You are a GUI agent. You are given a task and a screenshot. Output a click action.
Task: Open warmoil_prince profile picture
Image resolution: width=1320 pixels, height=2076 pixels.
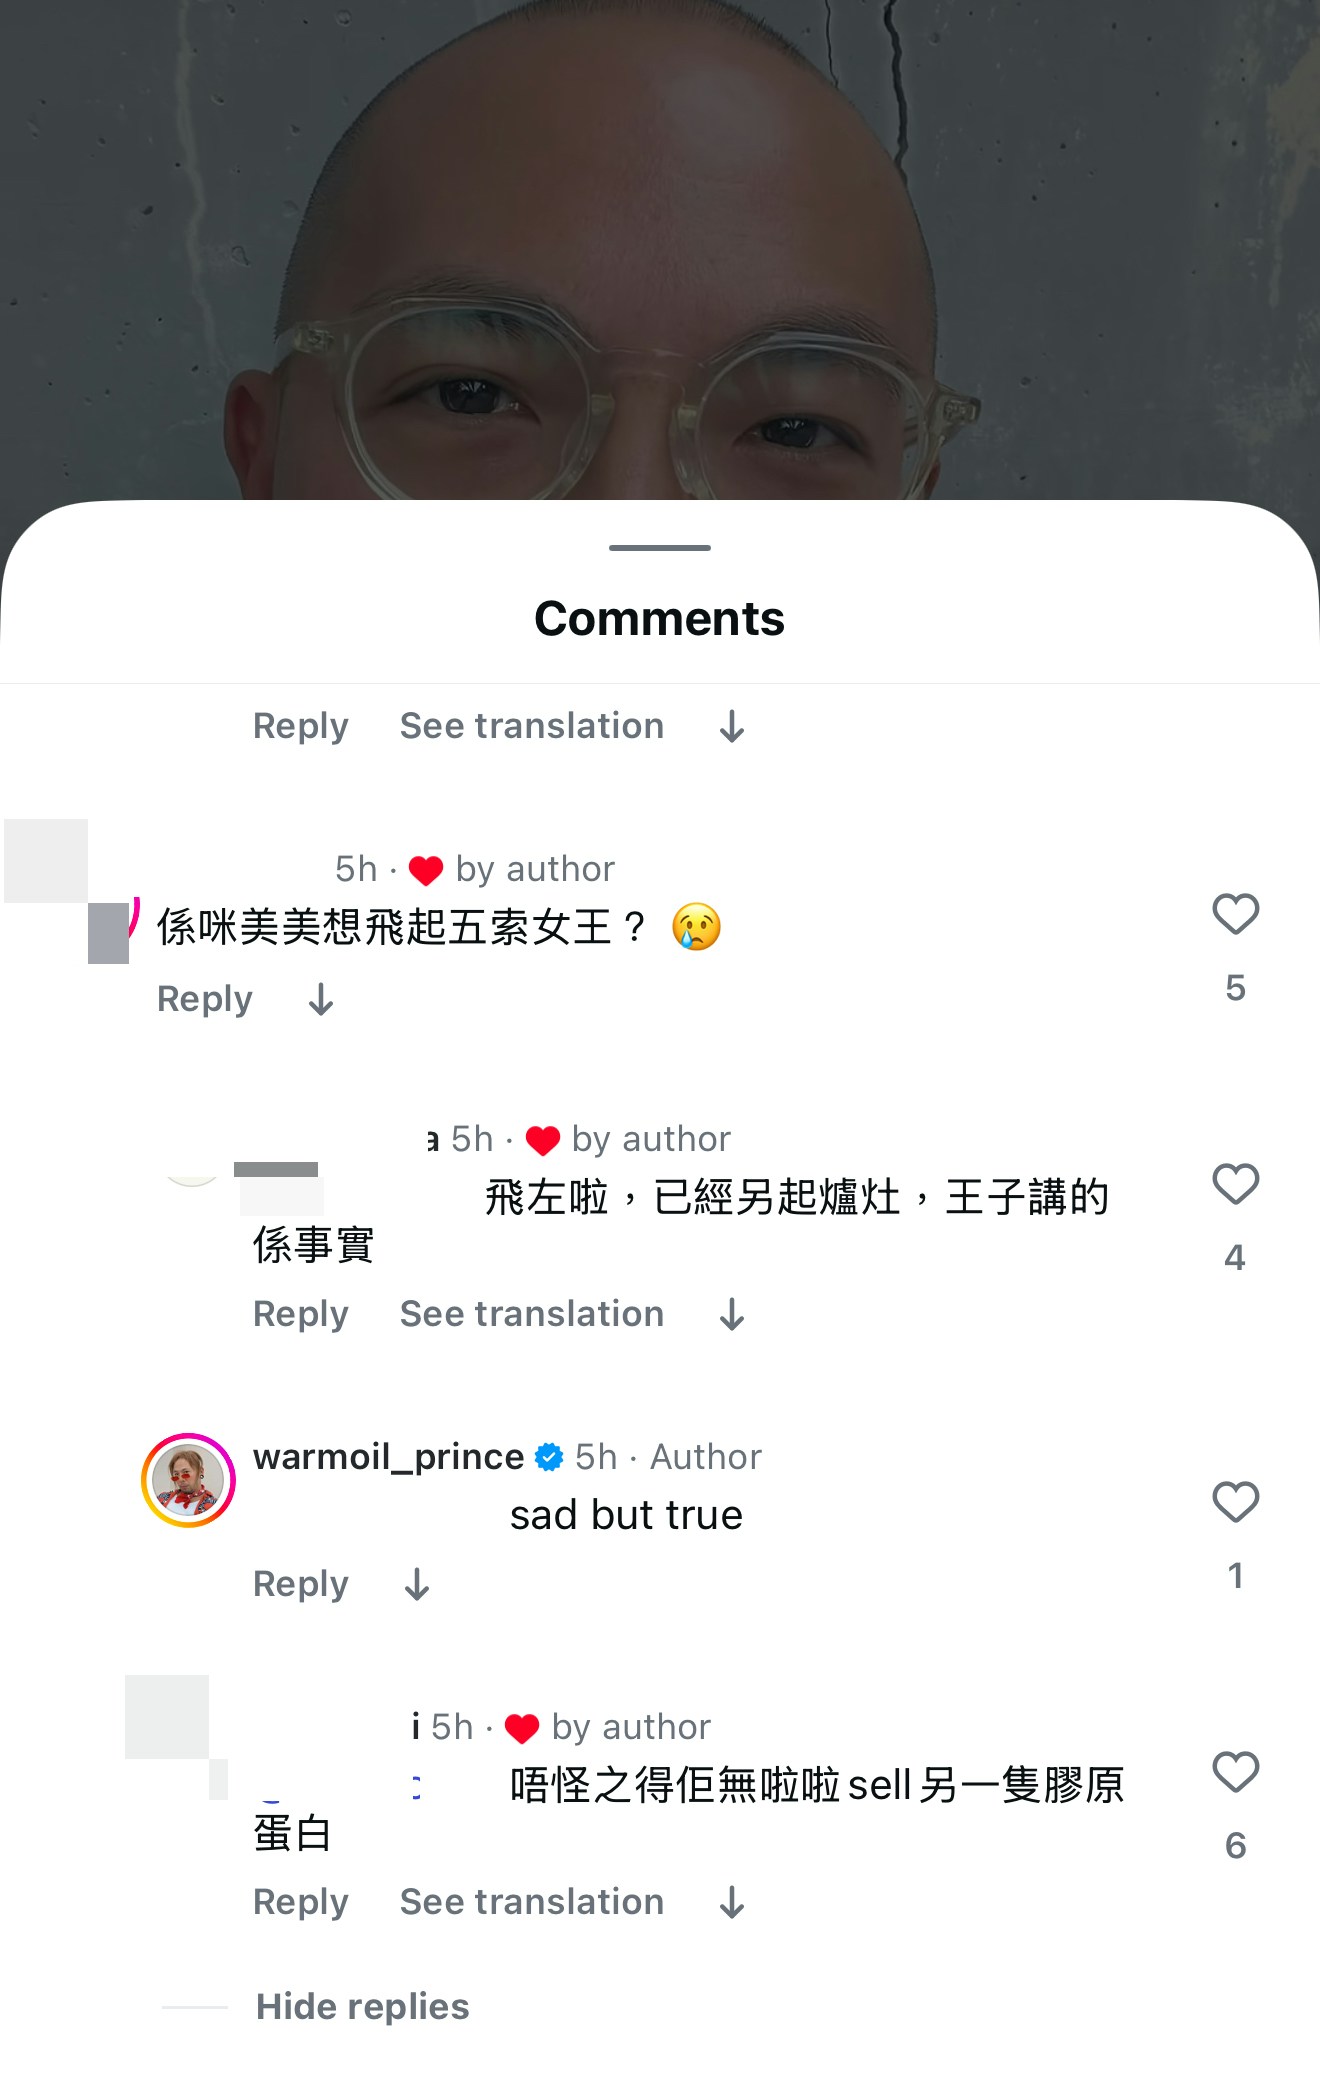click(188, 1480)
